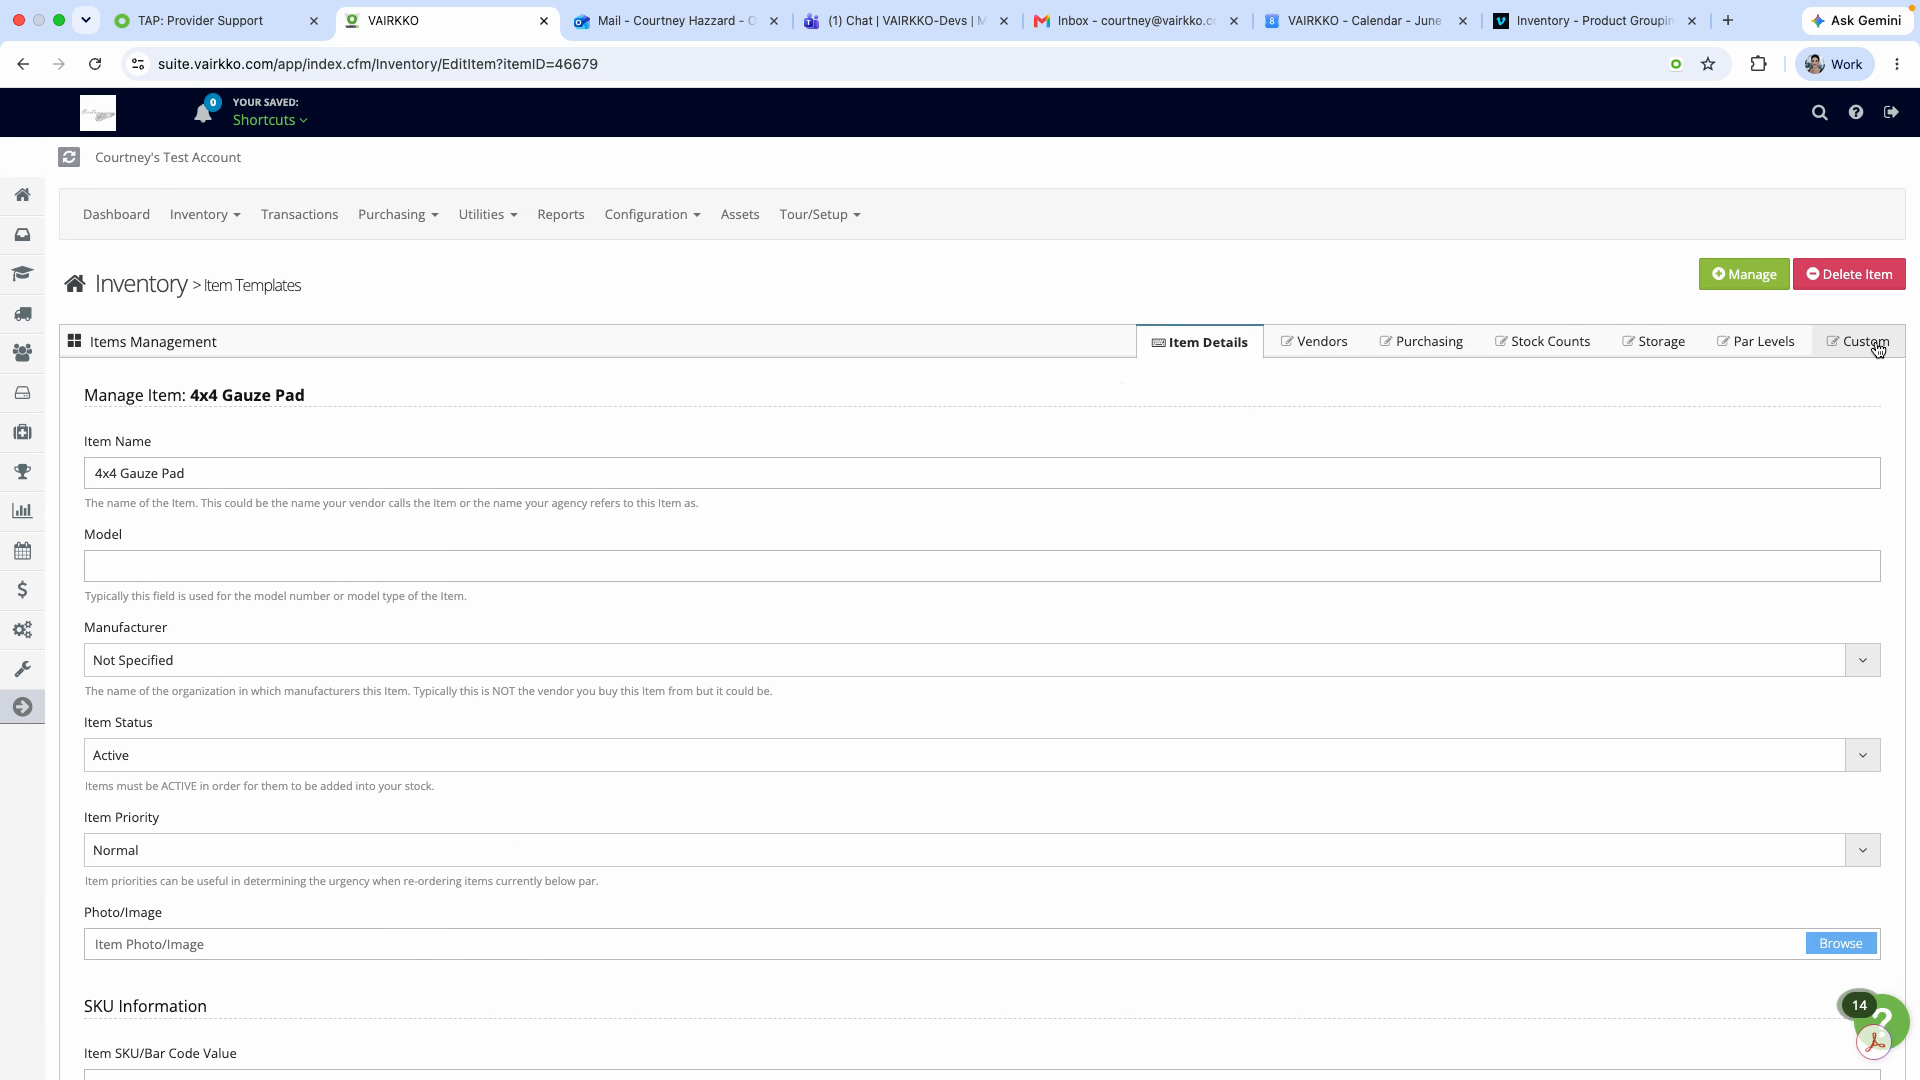The width and height of the screenshot is (1920, 1080).
Task: Open the people group sidebar icon
Action: point(22,353)
